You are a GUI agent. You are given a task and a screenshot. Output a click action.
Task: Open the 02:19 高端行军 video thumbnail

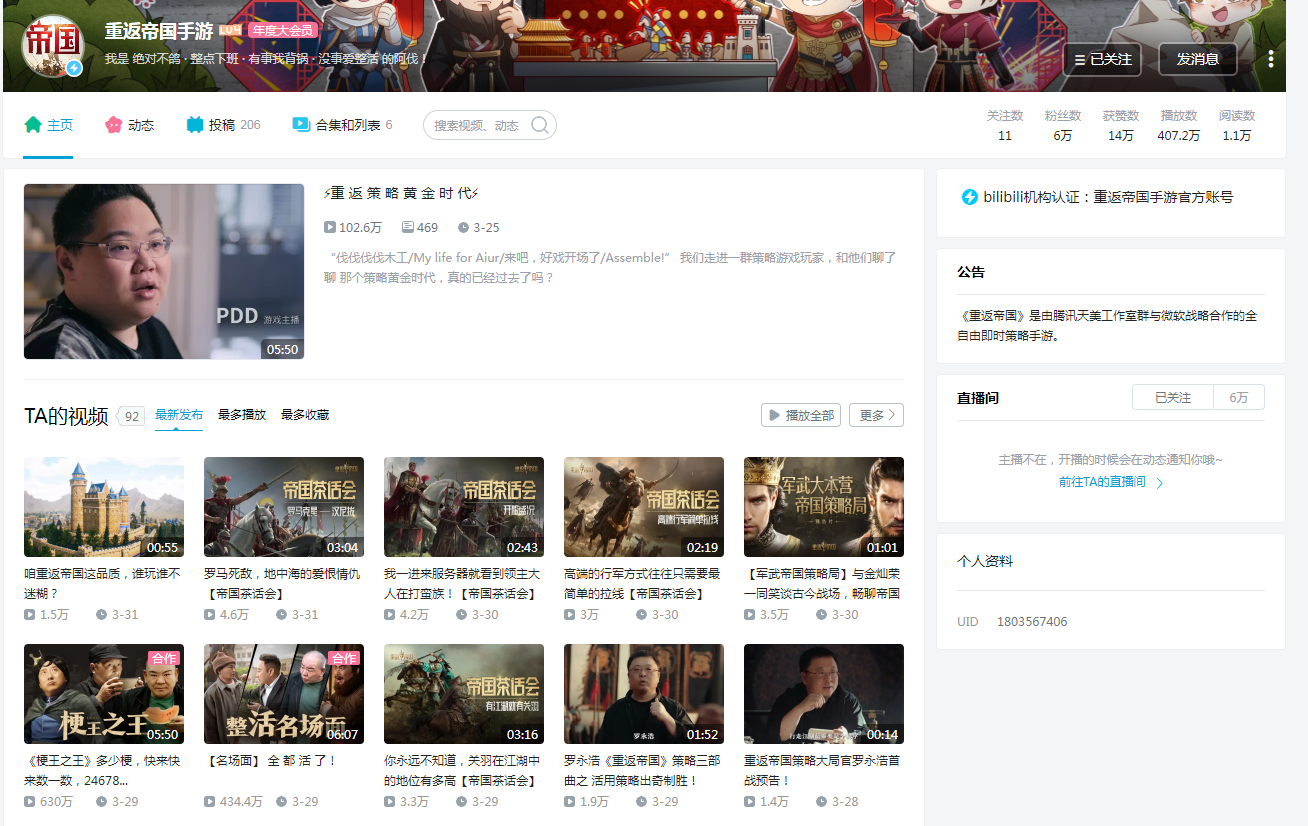[x=644, y=507]
